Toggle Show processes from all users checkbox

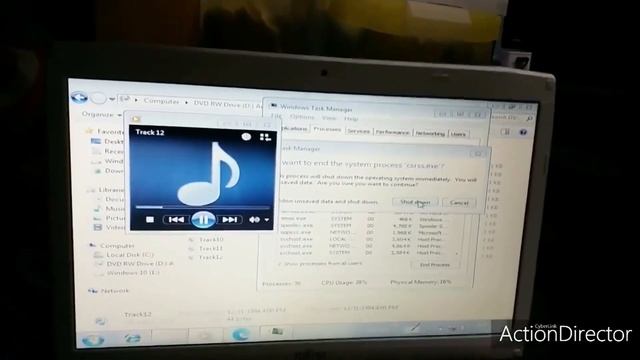click(280, 264)
